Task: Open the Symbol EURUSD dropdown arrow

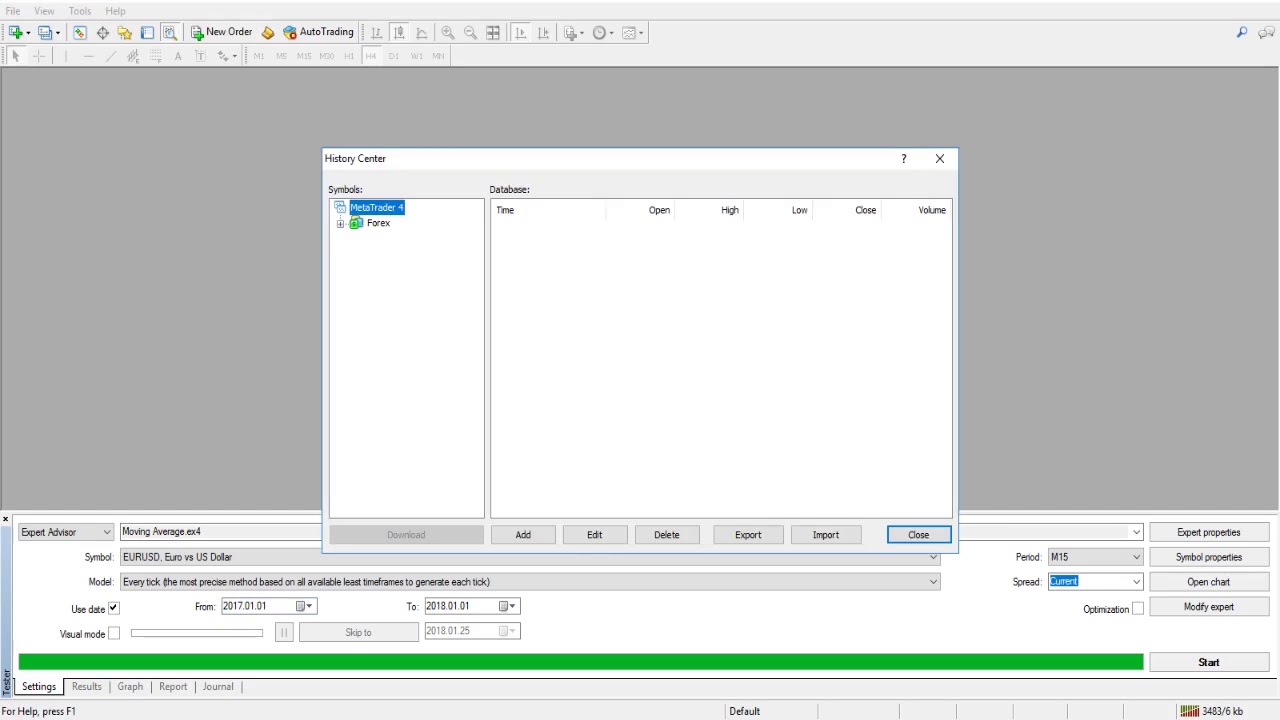Action: (934, 557)
